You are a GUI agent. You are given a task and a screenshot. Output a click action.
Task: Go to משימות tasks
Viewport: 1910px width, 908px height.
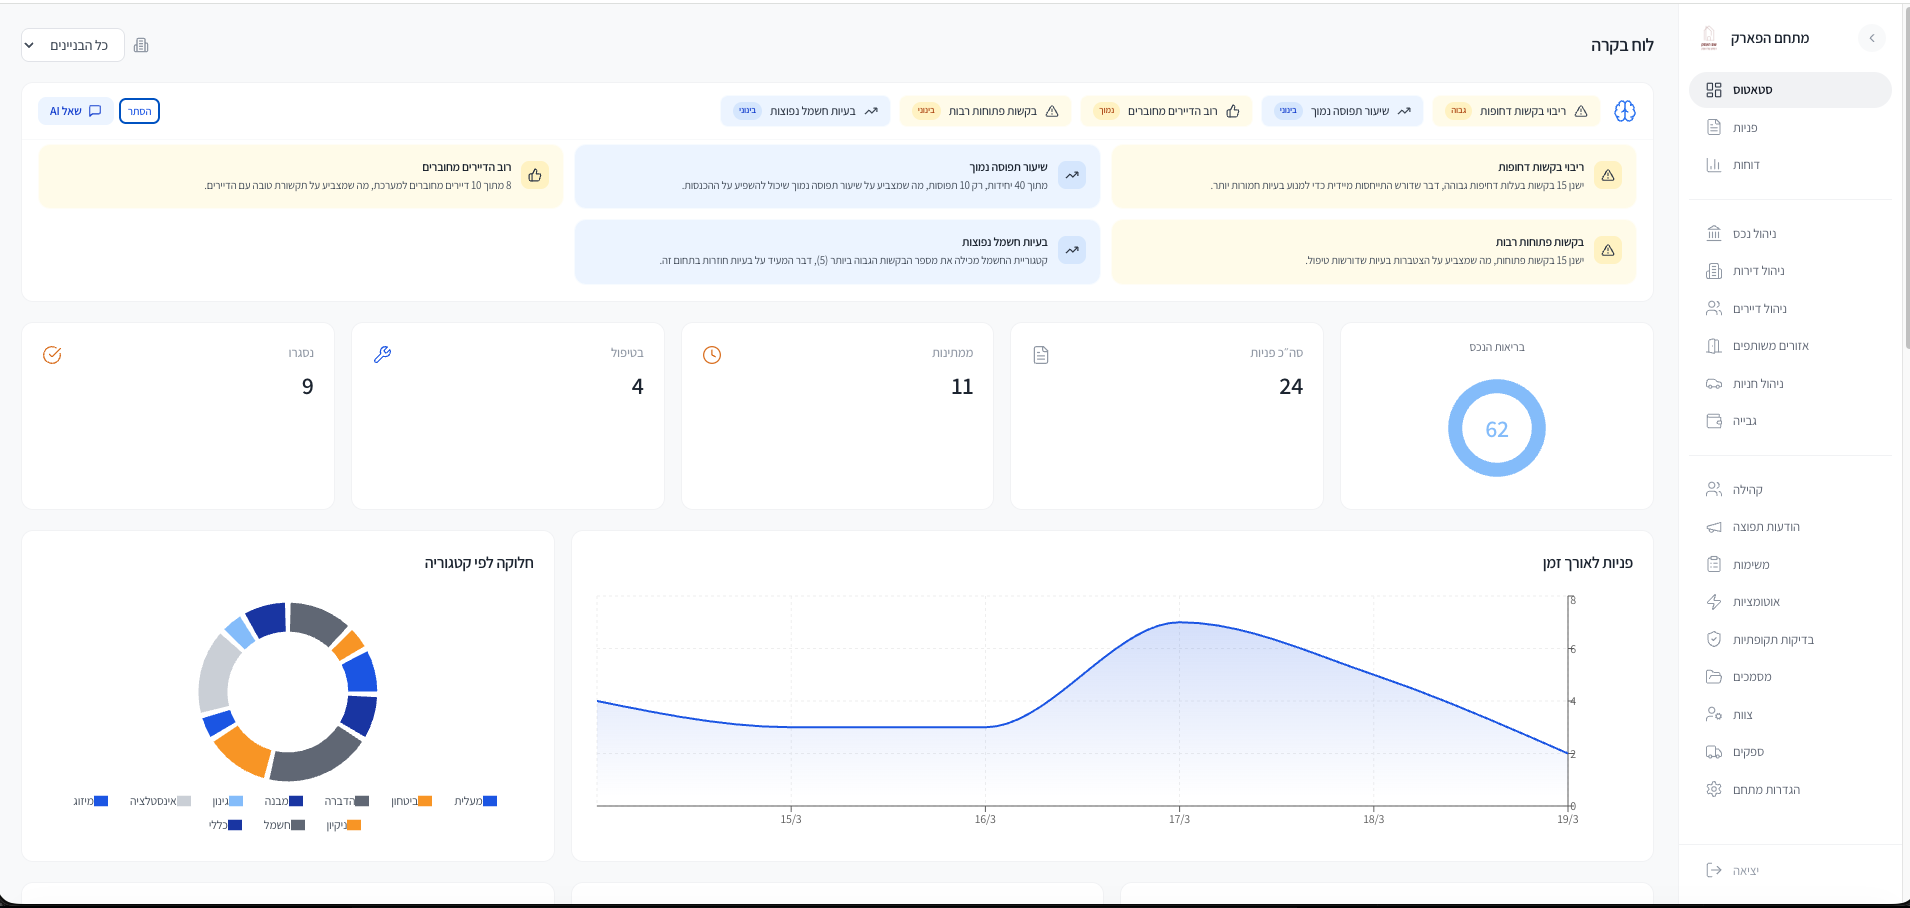(1790, 564)
